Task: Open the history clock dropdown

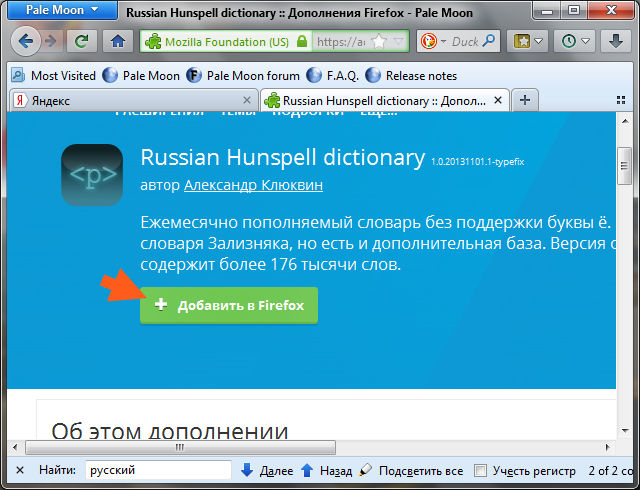Action: pyautogui.click(x=575, y=41)
